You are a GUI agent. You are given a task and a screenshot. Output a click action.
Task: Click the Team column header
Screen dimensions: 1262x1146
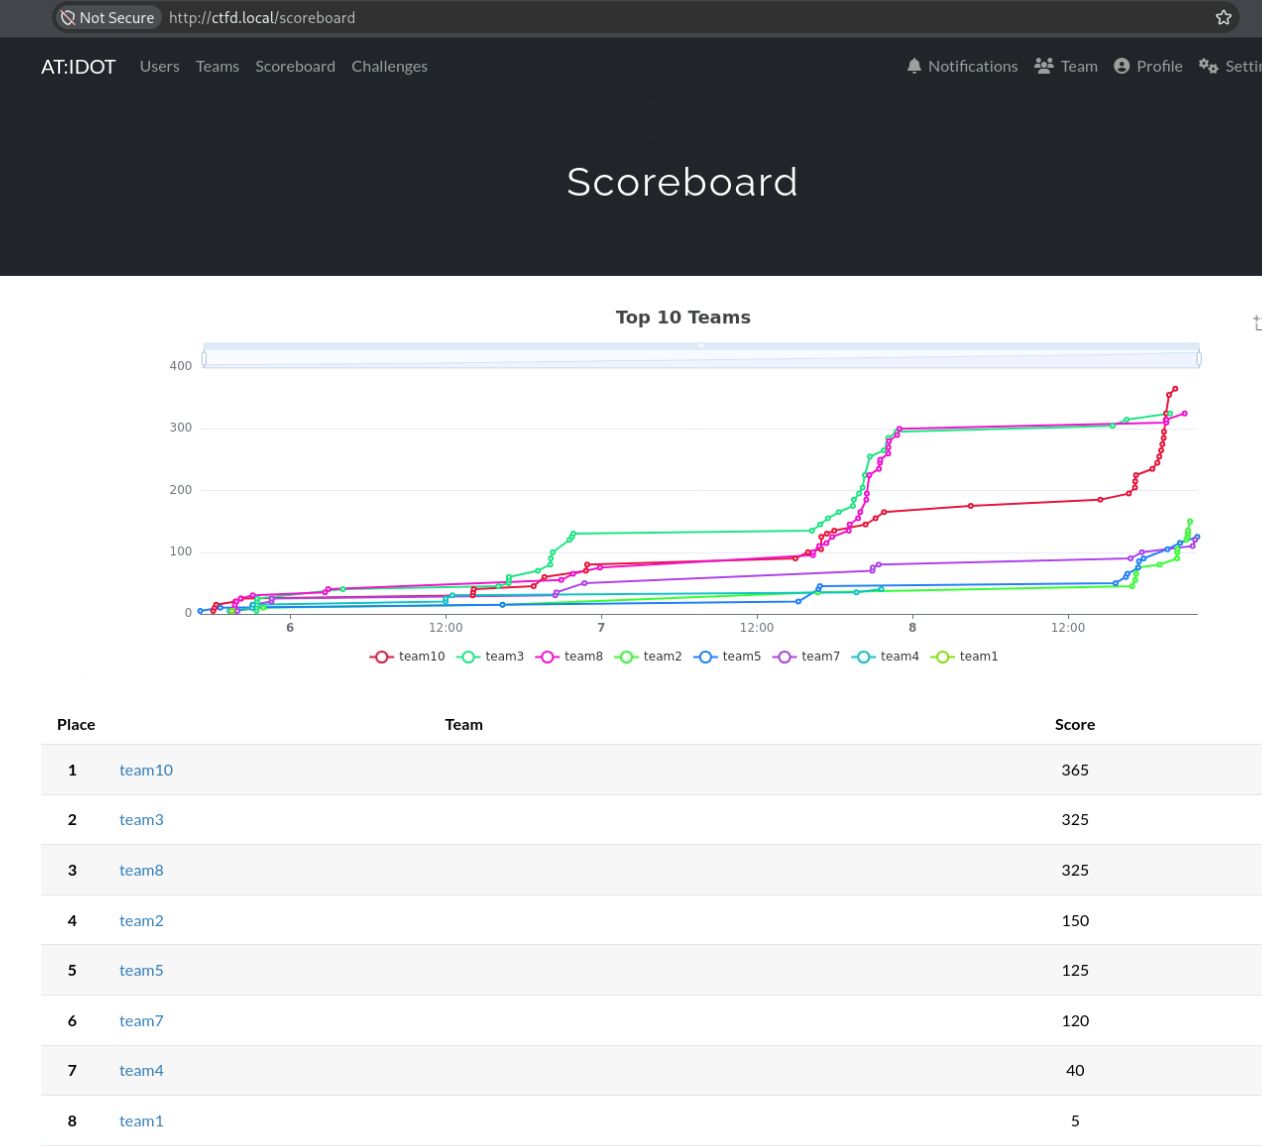coord(464,724)
